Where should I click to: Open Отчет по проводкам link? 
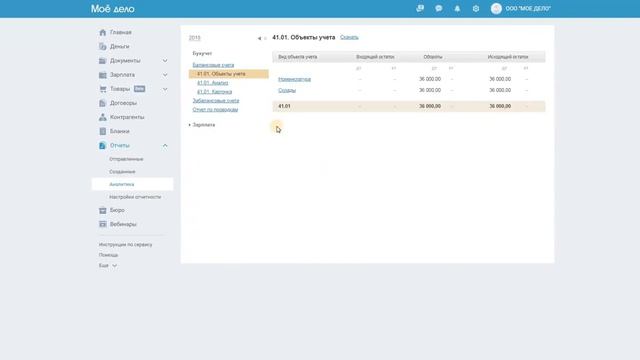pyautogui.click(x=215, y=109)
